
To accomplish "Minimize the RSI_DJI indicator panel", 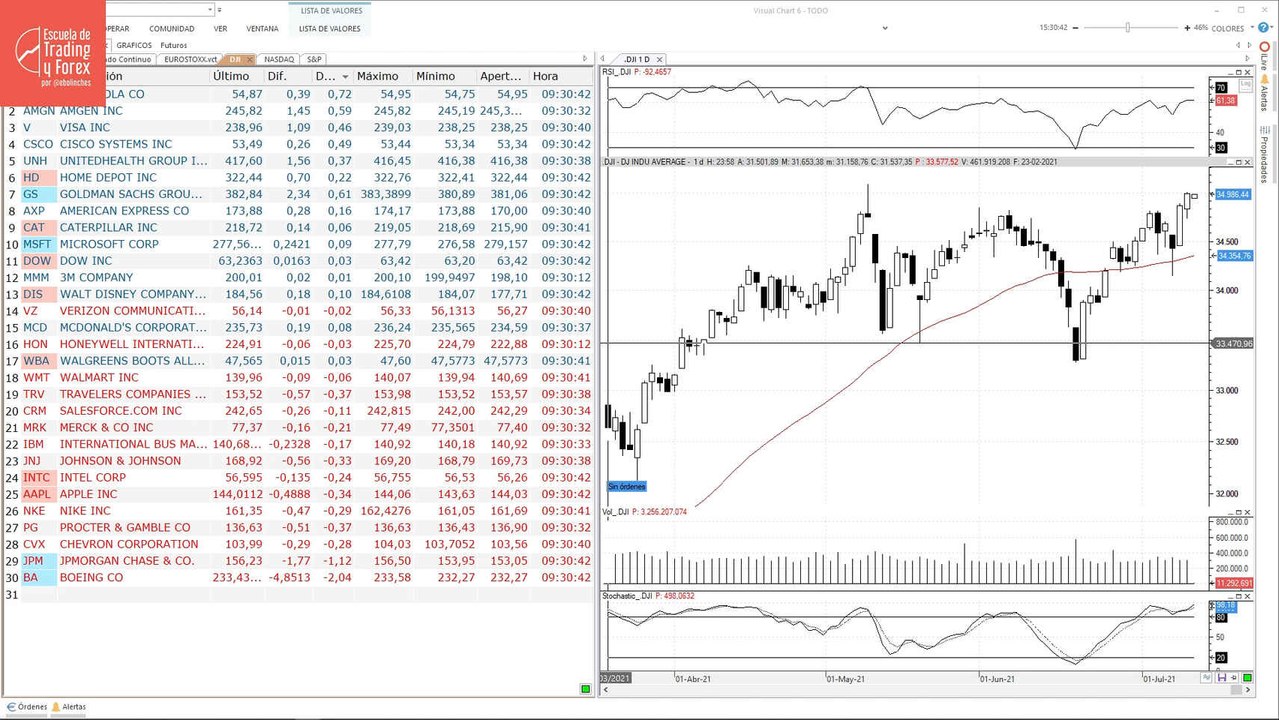I will coord(1230,73).
